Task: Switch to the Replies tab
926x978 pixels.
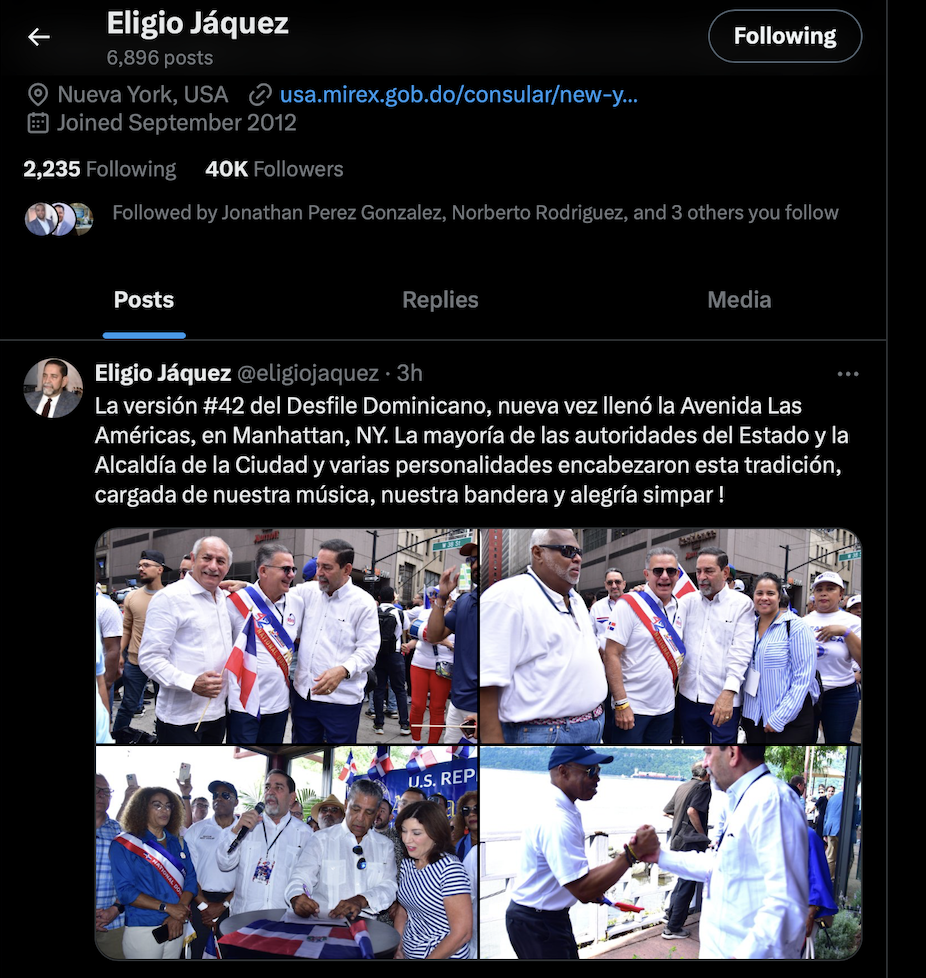Action: coord(440,300)
